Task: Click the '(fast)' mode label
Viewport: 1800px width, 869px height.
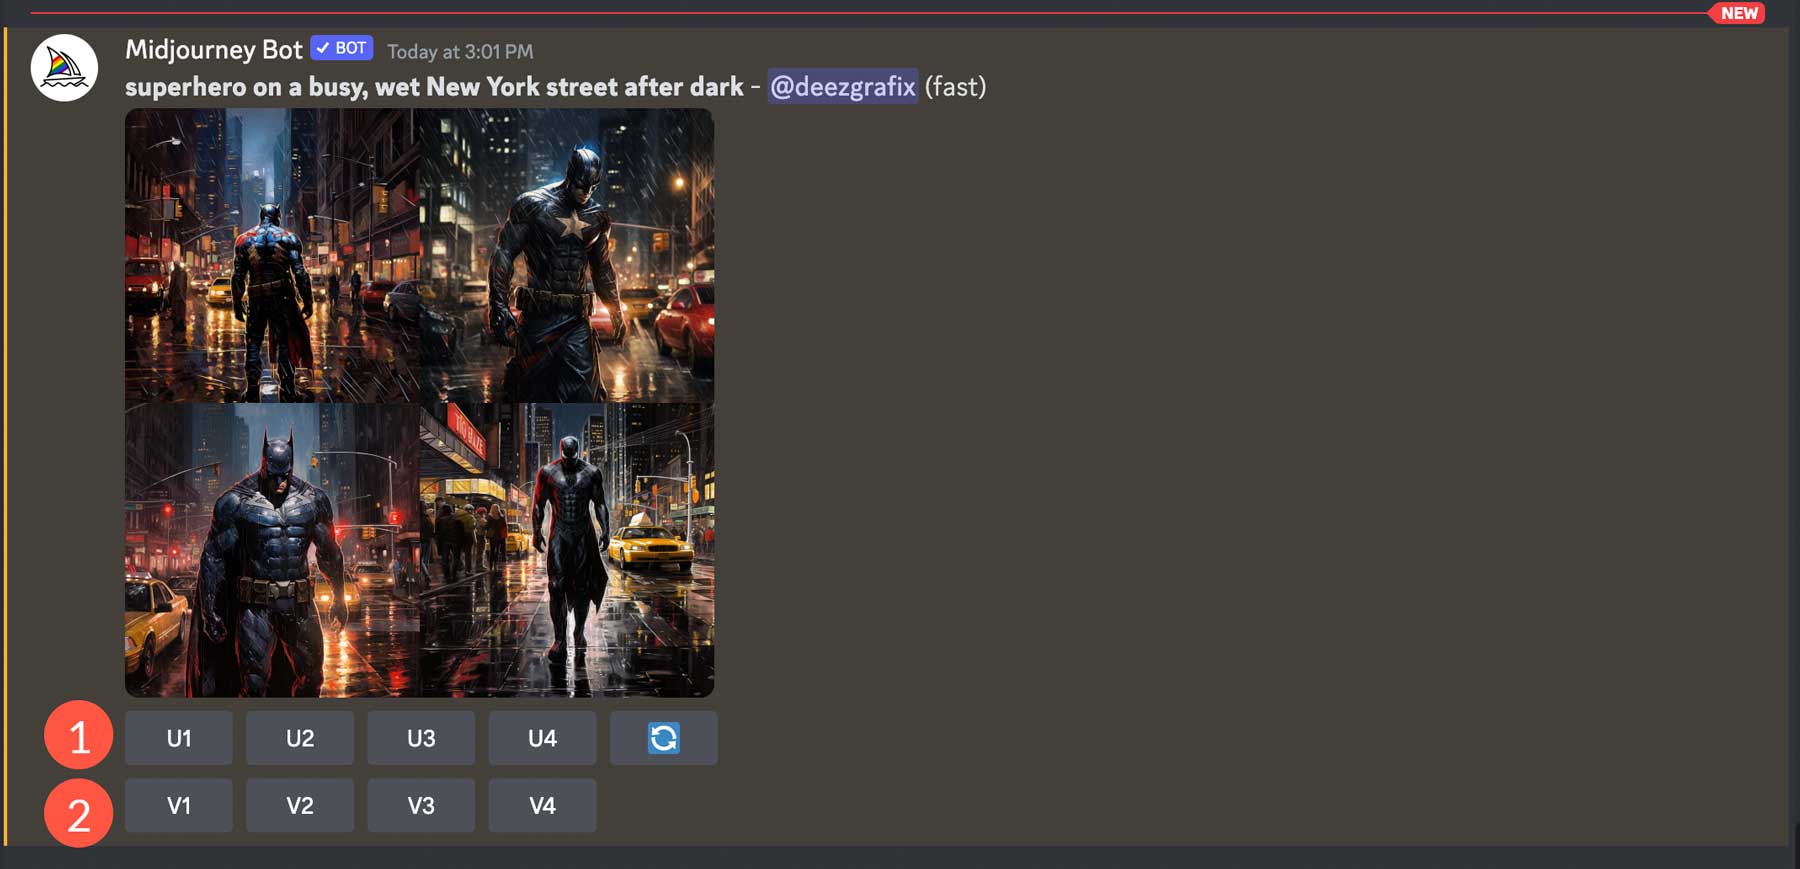Action: coord(955,87)
